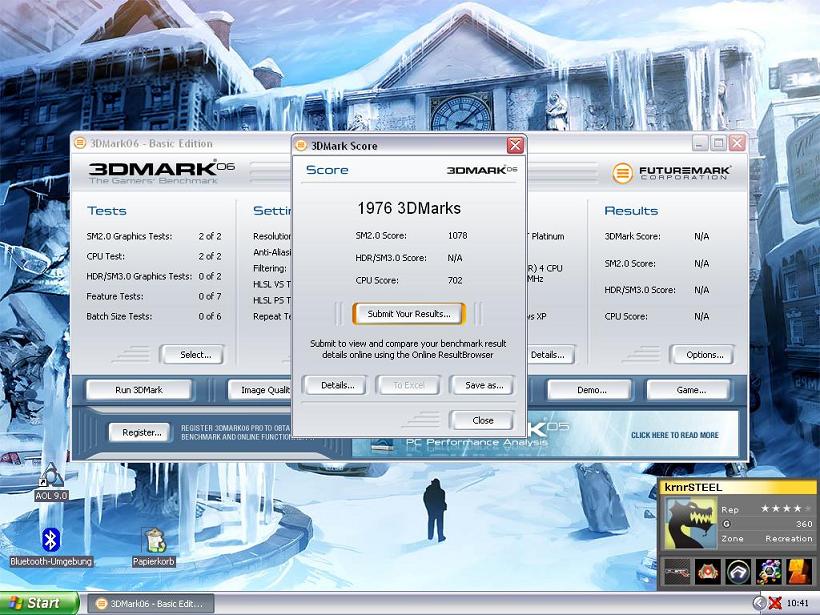Screen dimensions: 820x615
Task: Open system Details in main window
Action: 550,355
